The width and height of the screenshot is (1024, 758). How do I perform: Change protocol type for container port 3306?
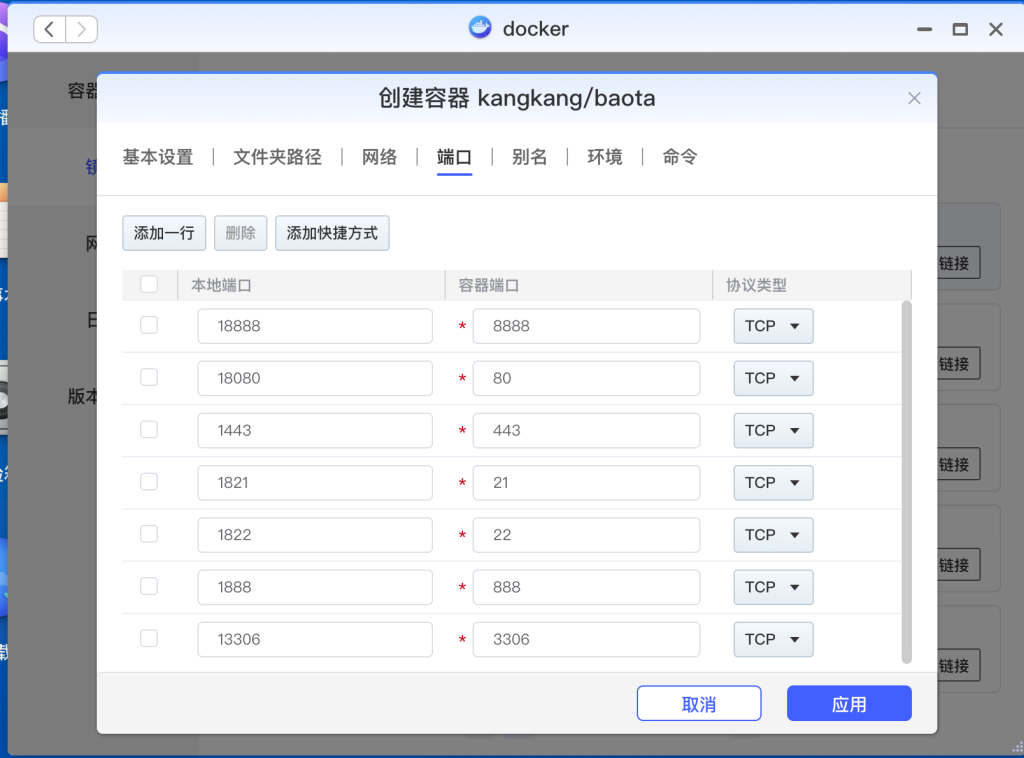click(773, 639)
